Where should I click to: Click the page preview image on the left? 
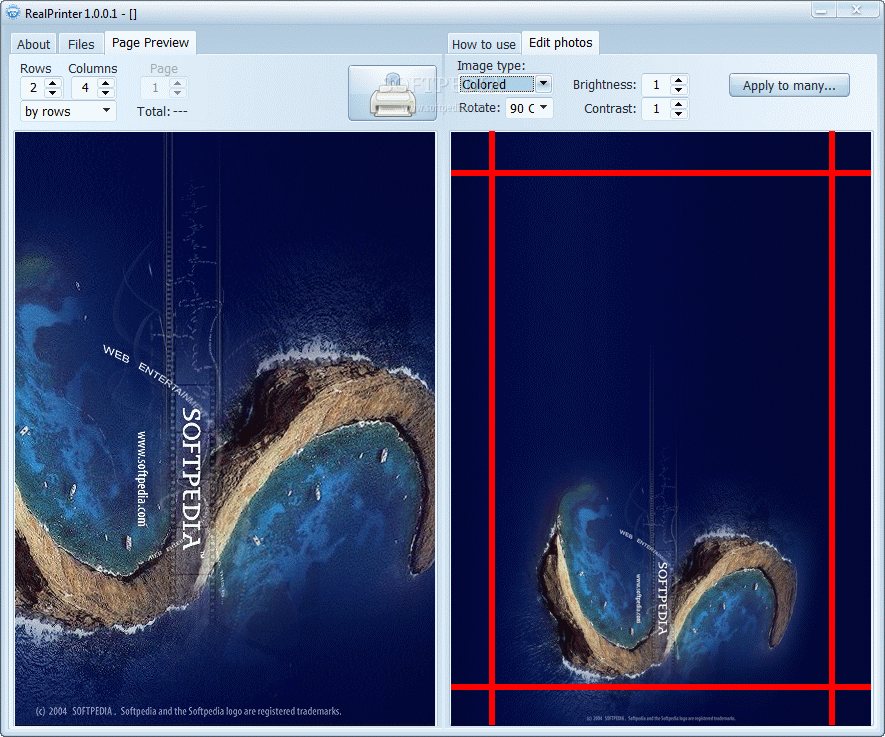coord(225,429)
